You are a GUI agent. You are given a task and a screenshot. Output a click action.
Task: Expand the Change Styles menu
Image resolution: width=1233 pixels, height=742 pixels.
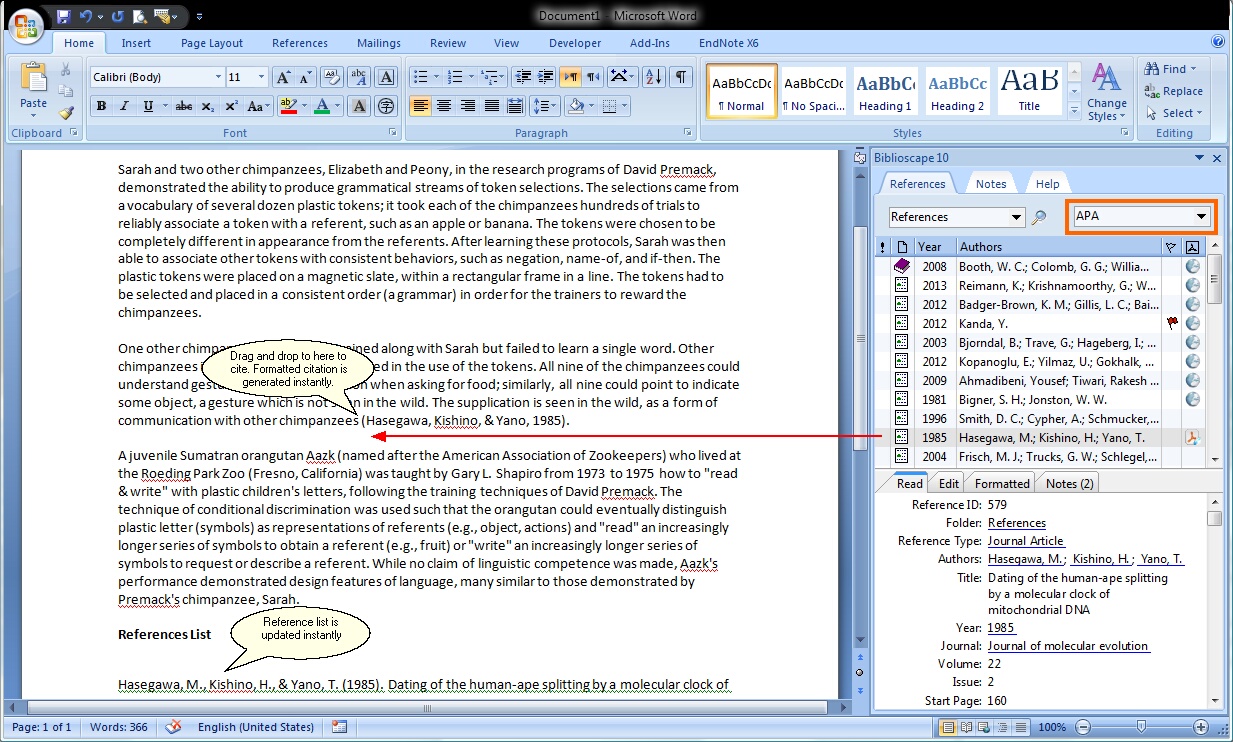click(x=1106, y=92)
